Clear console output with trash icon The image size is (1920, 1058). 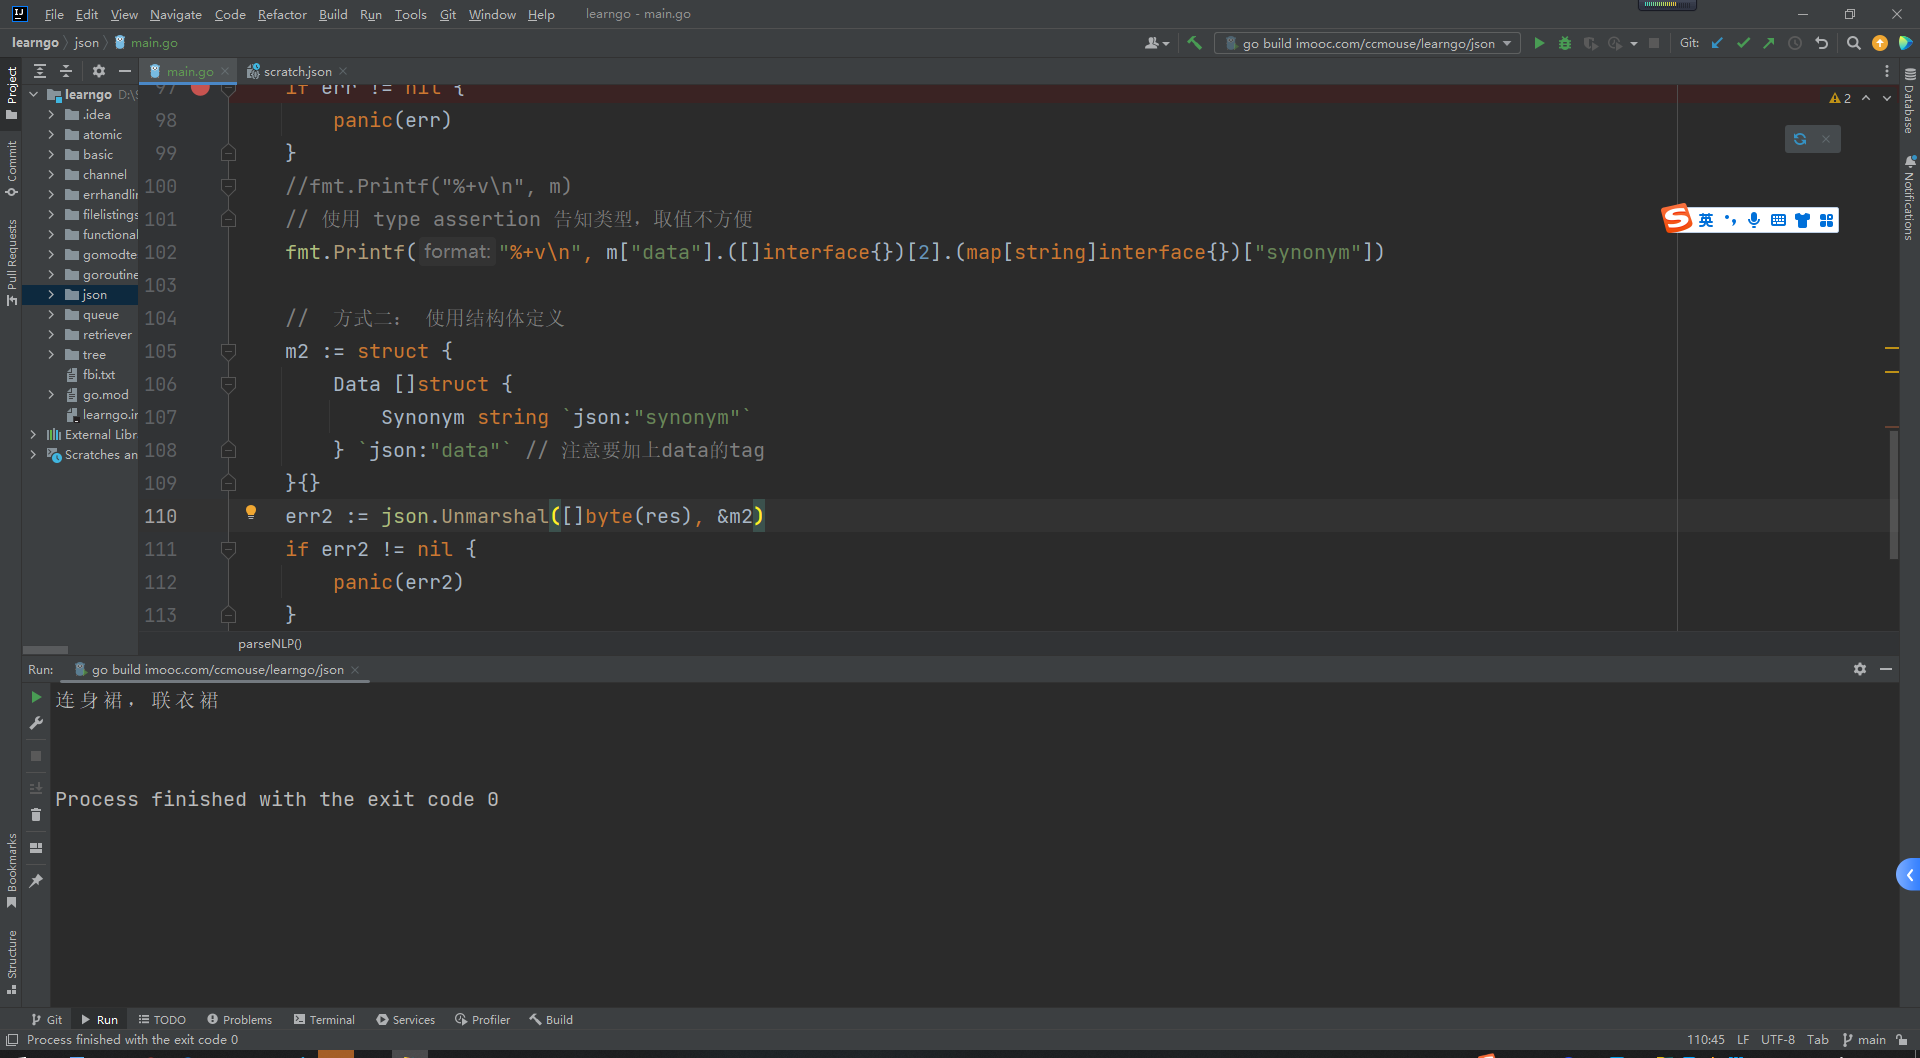pyautogui.click(x=36, y=815)
